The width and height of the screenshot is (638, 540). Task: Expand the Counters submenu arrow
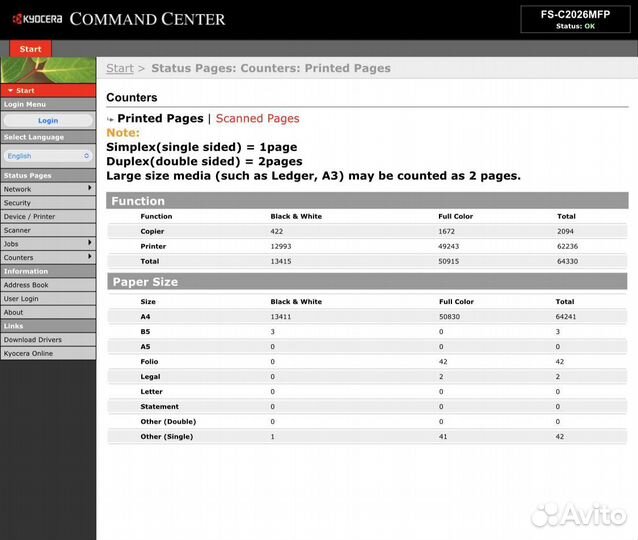[x=90, y=256]
